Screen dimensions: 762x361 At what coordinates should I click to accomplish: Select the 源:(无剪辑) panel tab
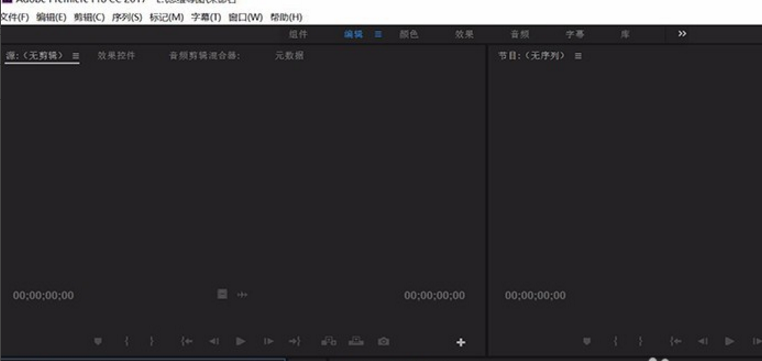(x=35, y=55)
